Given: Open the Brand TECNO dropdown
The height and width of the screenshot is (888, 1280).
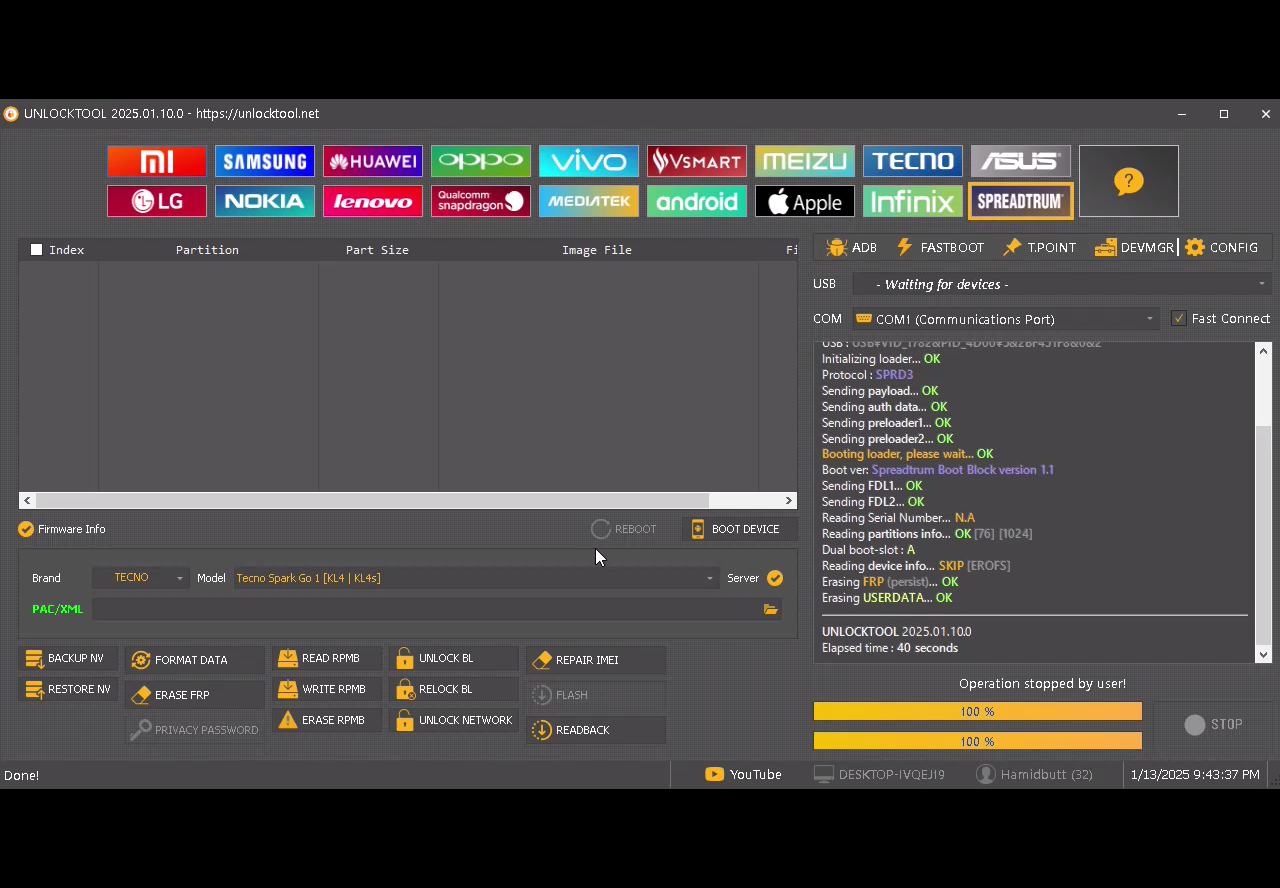Looking at the screenshot, I should (x=141, y=578).
